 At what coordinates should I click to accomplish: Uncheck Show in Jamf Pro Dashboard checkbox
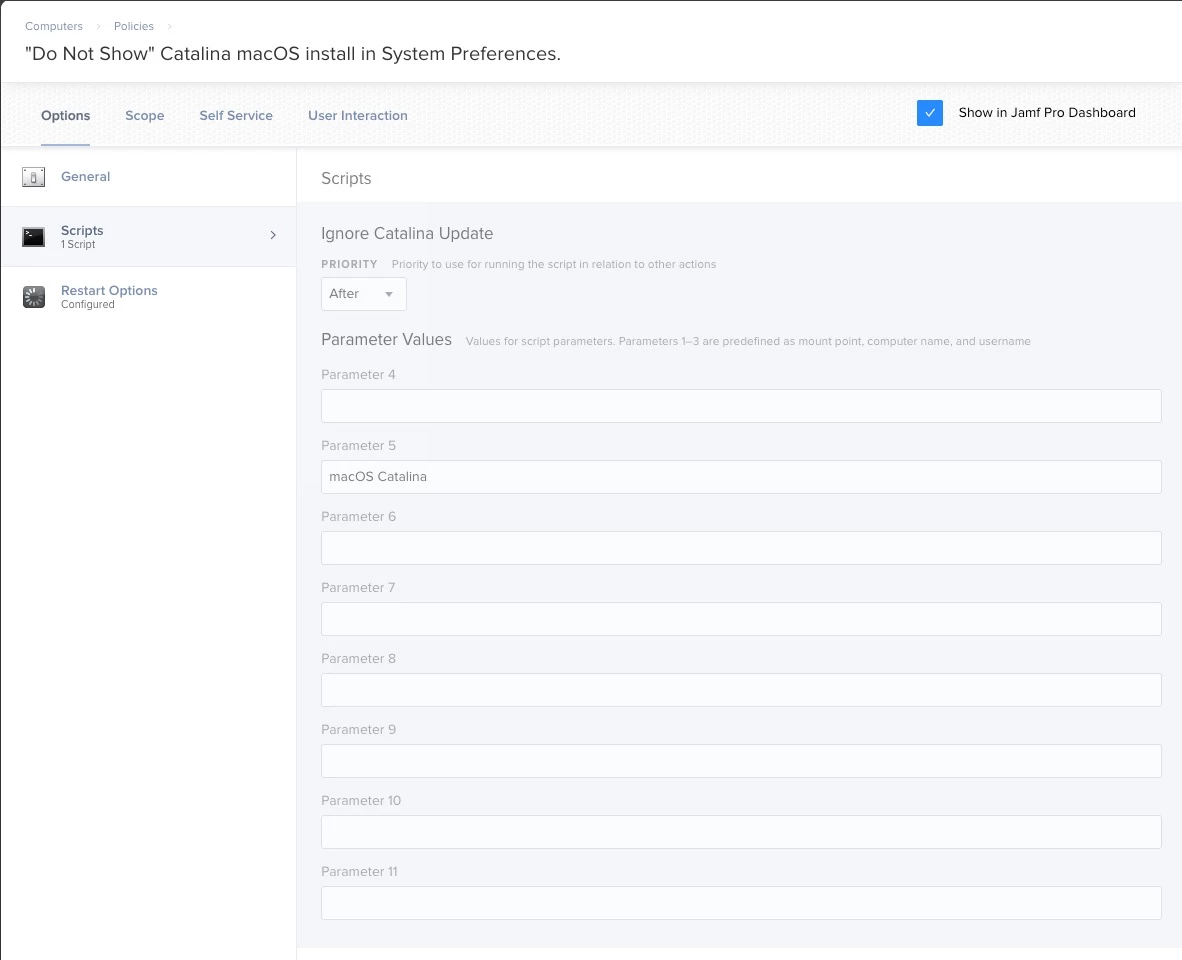point(929,113)
